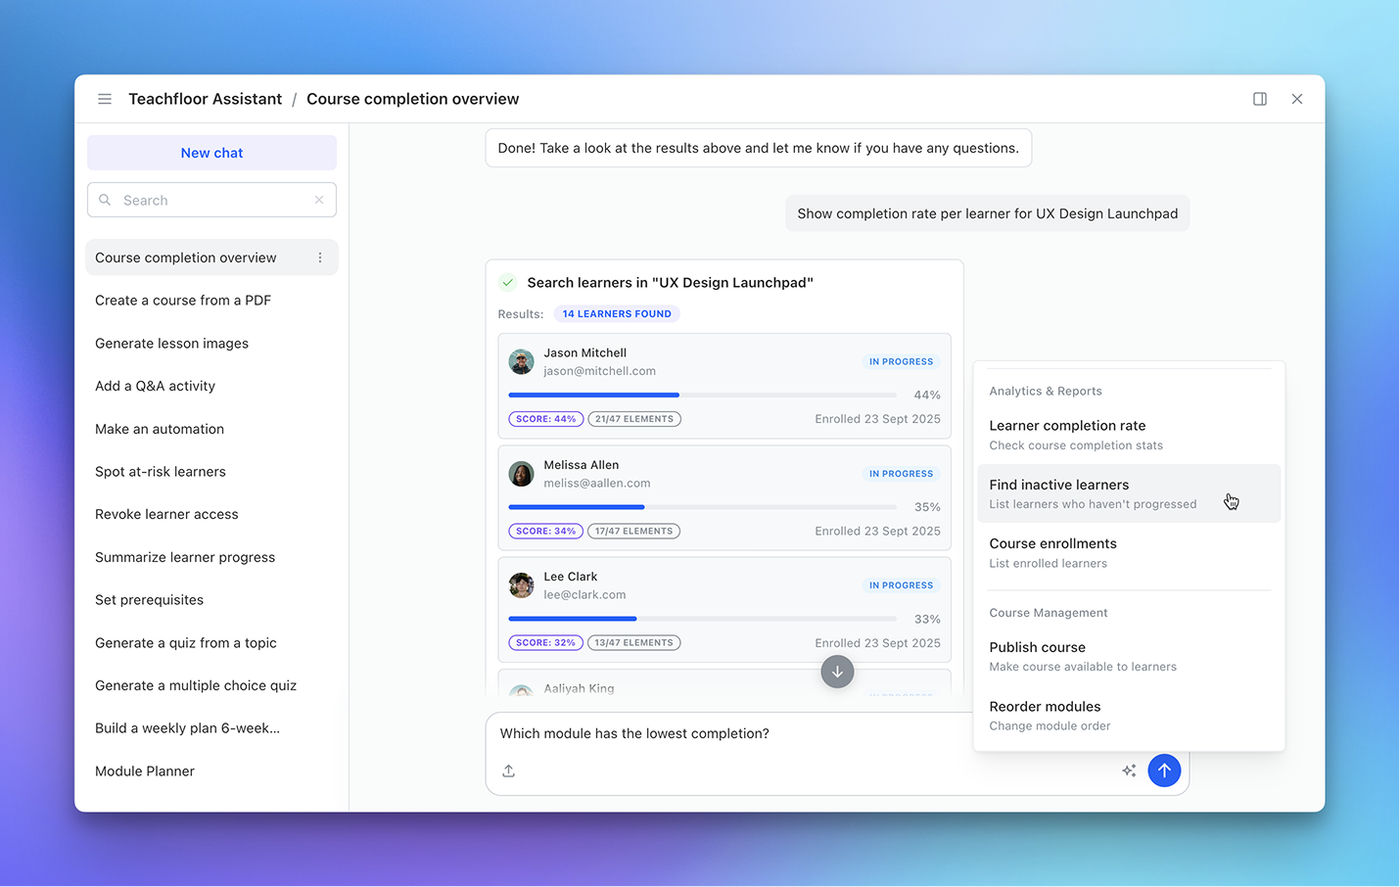Click the green checkmark beside Search learners
This screenshot has height=887, width=1400.
click(x=508, y=283)
